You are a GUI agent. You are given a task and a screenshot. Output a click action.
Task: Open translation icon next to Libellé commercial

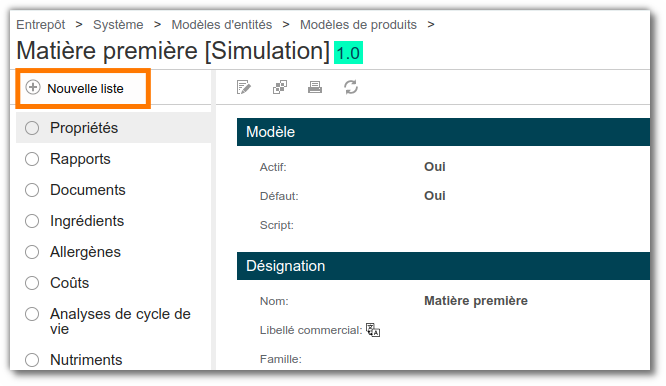click(x=373, y=330)
